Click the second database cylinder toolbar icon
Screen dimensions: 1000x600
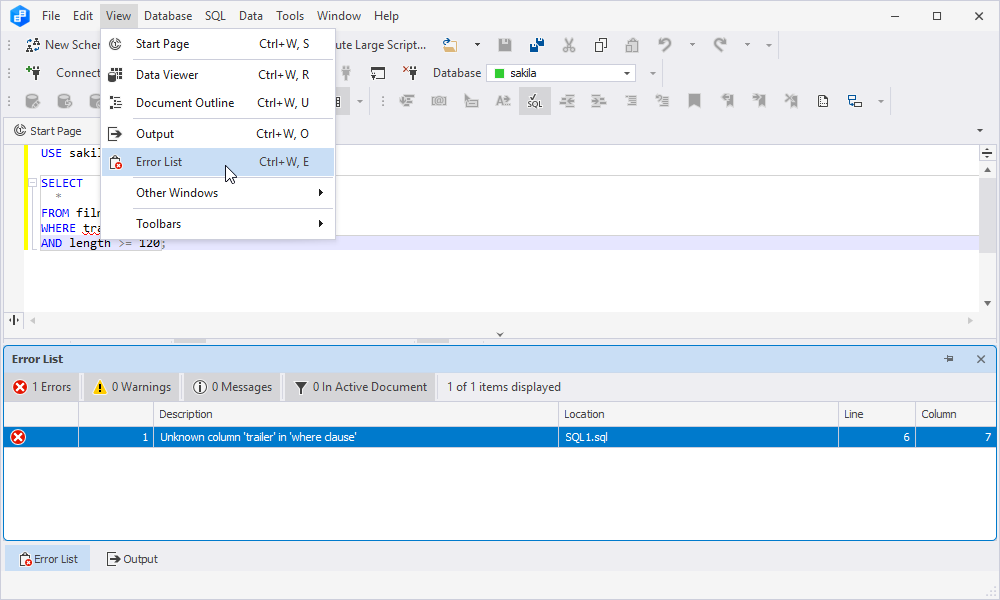[x=64, y=101]
